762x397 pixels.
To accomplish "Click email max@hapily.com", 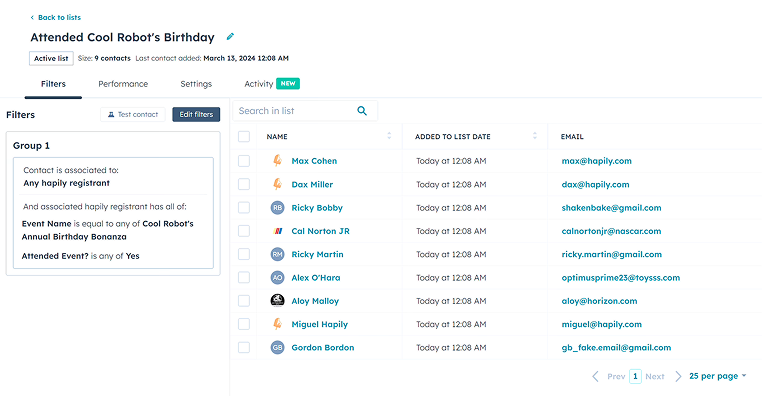I will pos(596,161).
